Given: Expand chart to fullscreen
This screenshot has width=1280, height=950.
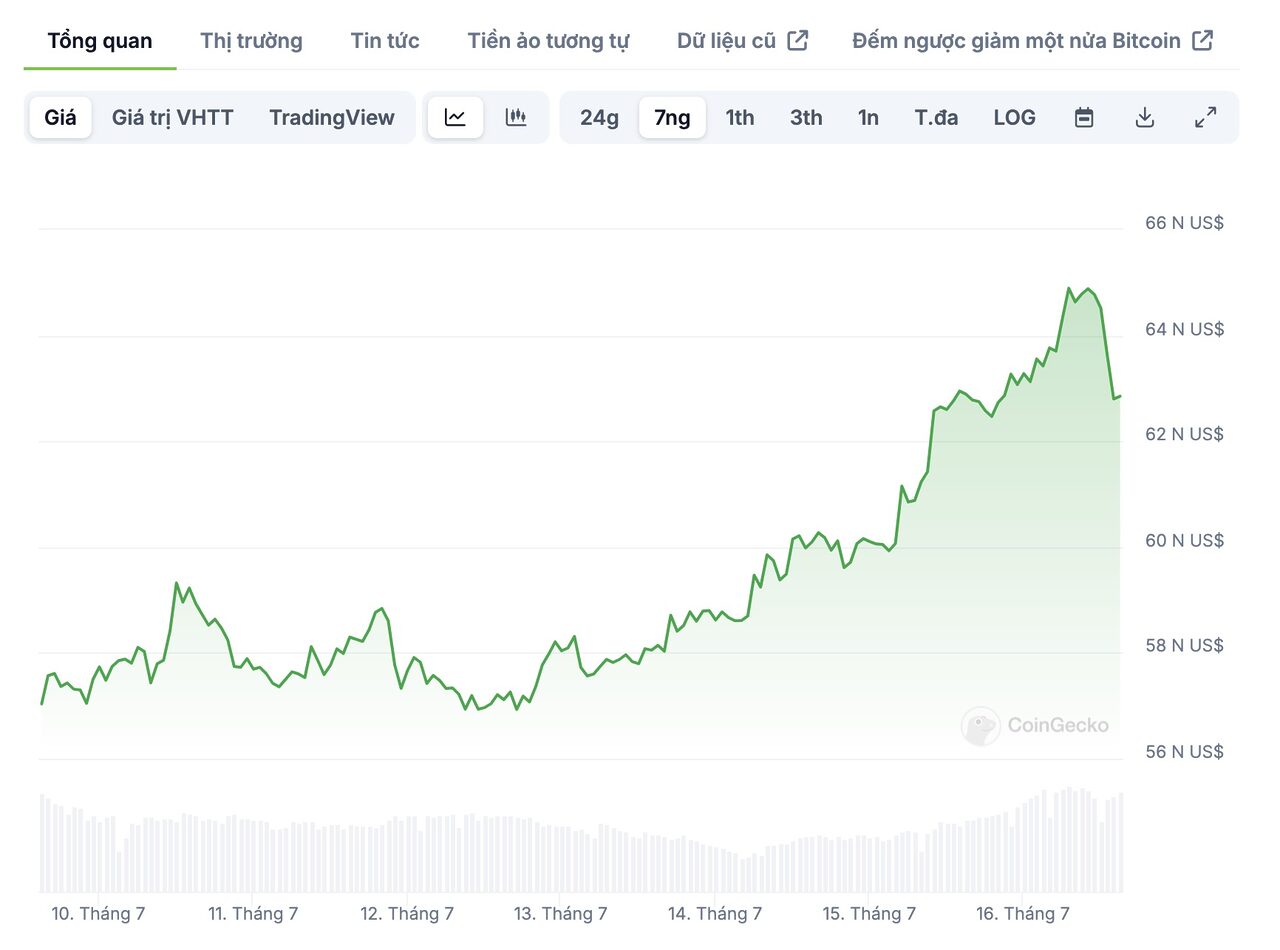Looking at the screenshot, I should pyautogui.click(x=1206, y=117).
